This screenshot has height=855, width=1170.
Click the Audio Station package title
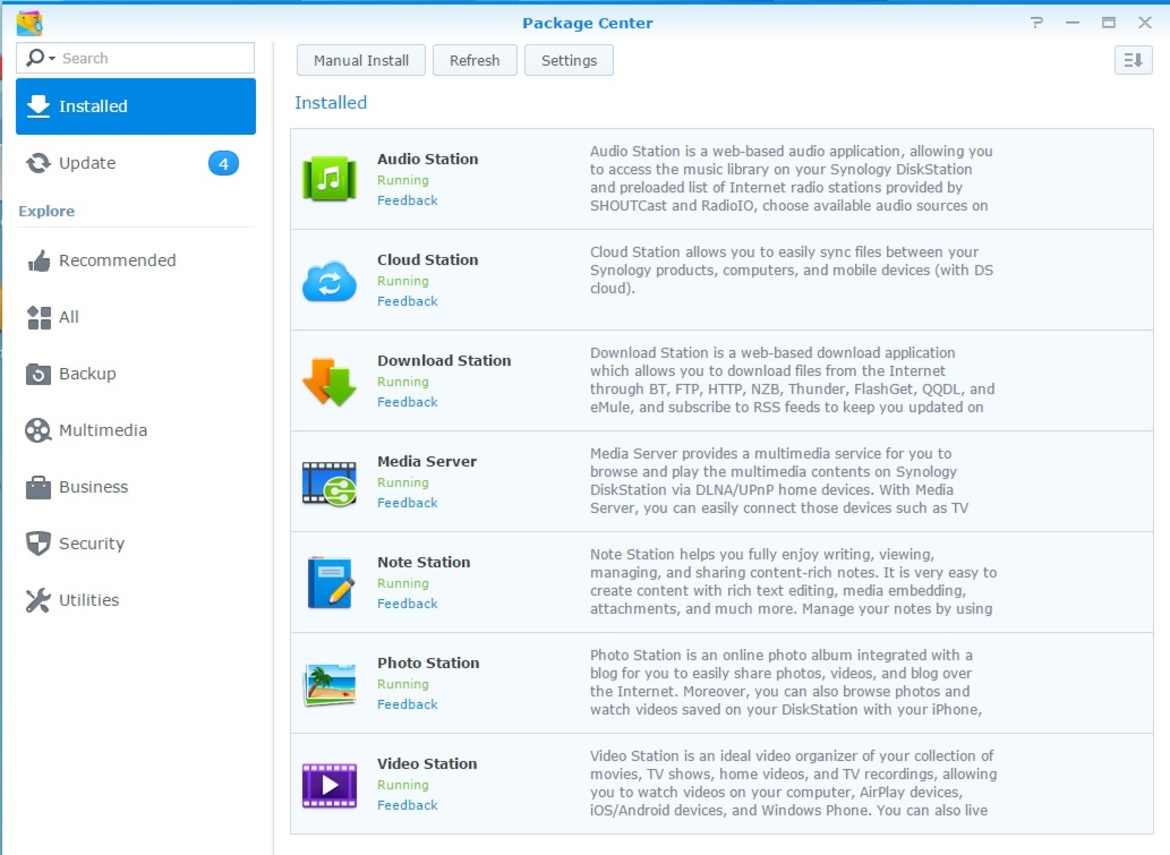coord(428,159)
